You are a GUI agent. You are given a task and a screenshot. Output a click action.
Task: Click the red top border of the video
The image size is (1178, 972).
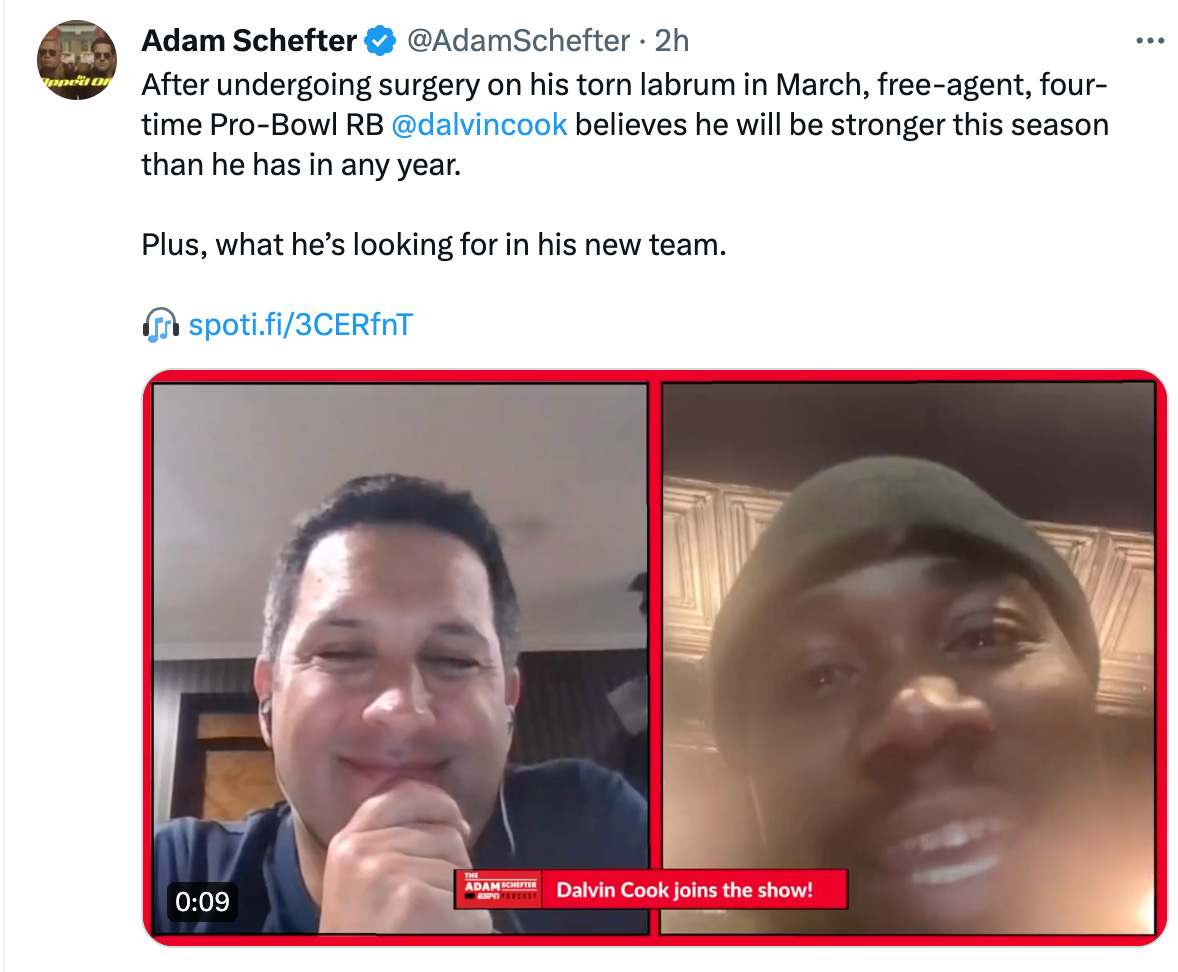coord(654,376)
